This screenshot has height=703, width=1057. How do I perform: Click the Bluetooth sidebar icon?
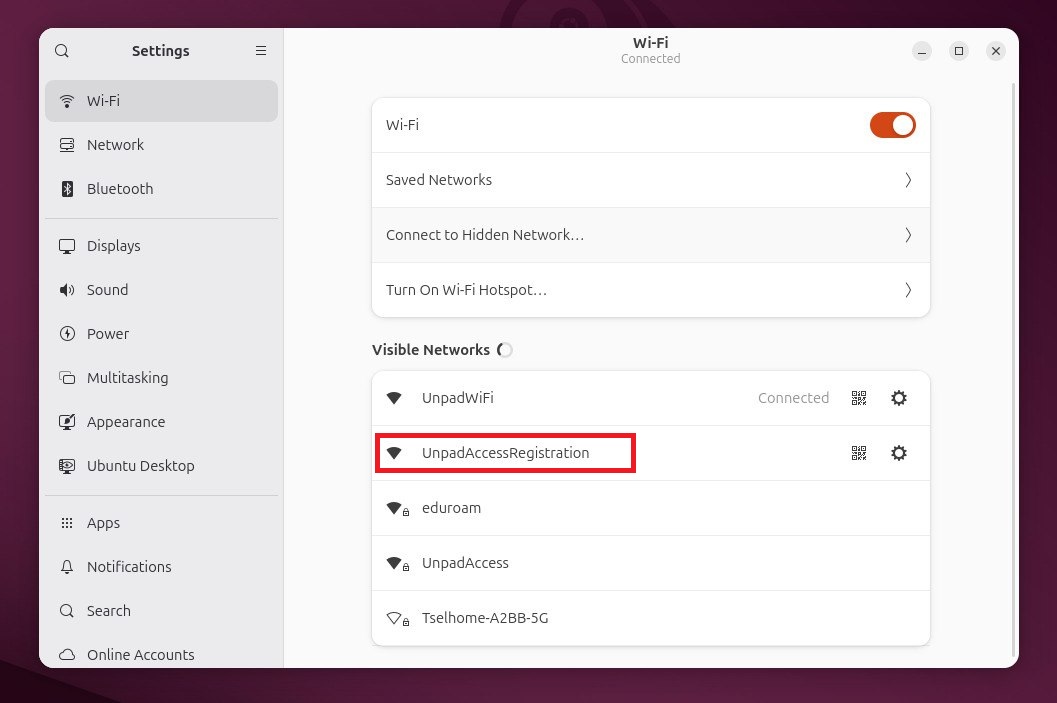(67, 189)
